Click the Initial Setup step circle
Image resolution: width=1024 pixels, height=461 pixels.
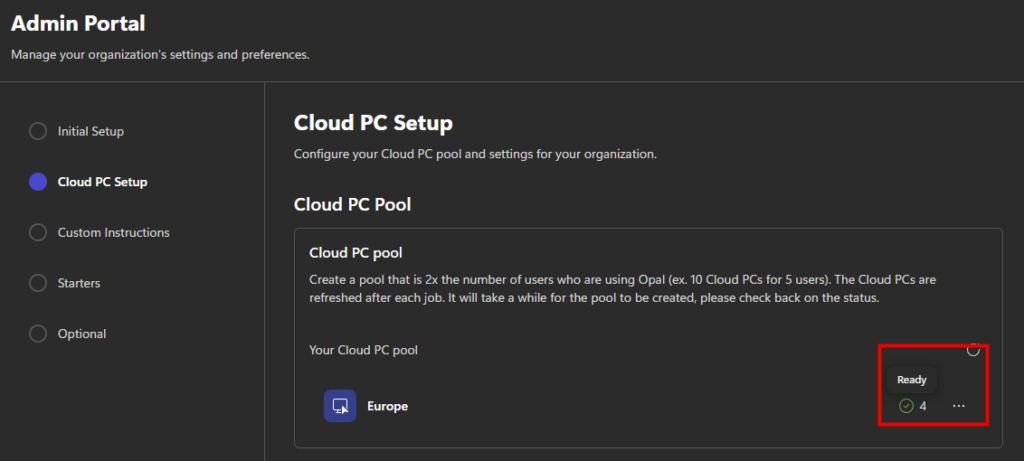38,131
